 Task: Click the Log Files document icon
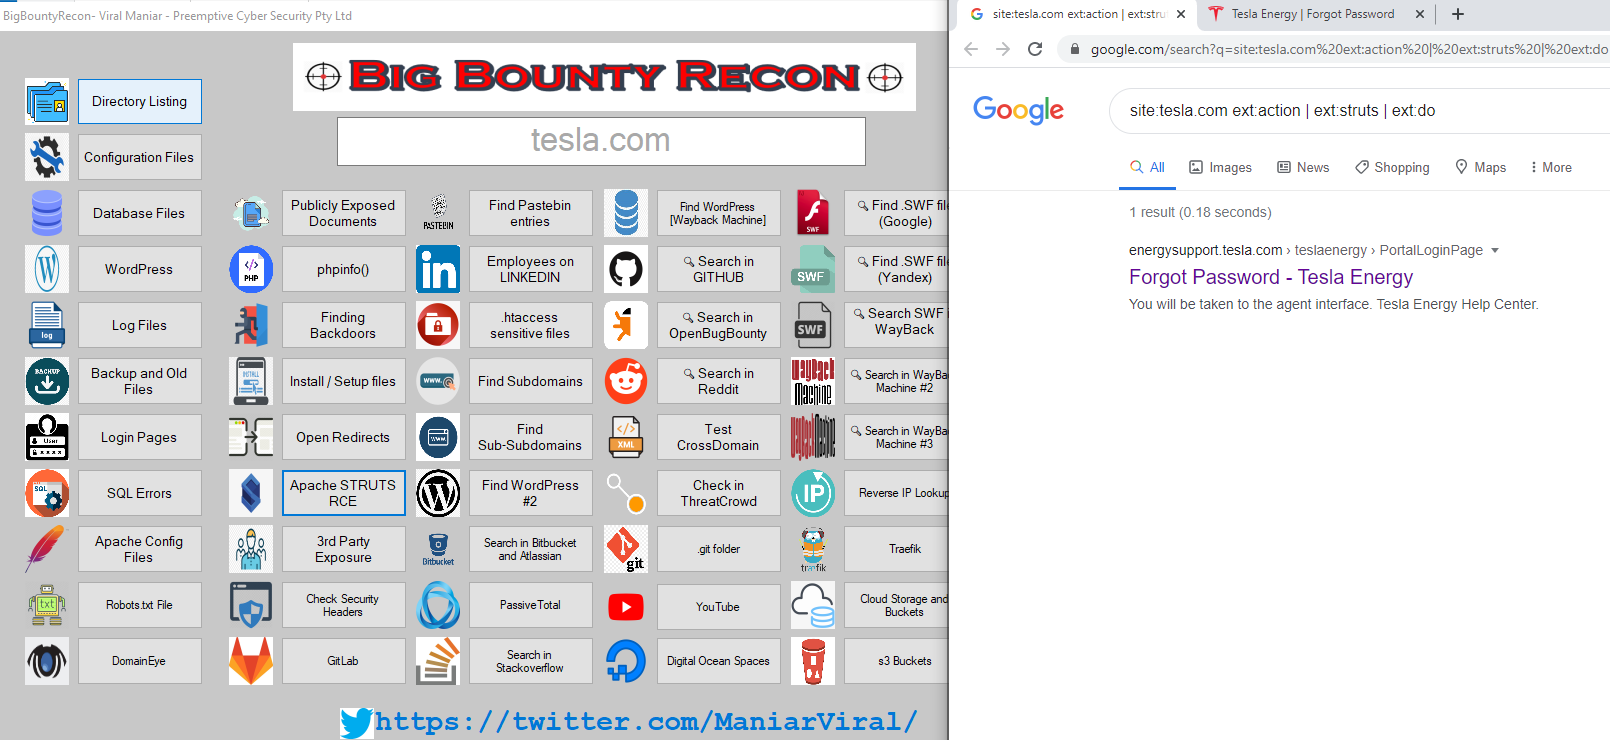47,325
